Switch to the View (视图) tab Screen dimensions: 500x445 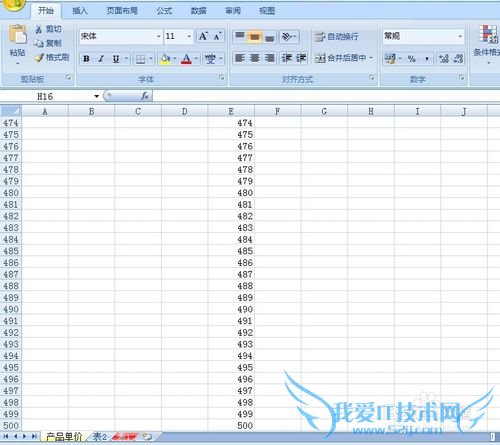[267, 11]
